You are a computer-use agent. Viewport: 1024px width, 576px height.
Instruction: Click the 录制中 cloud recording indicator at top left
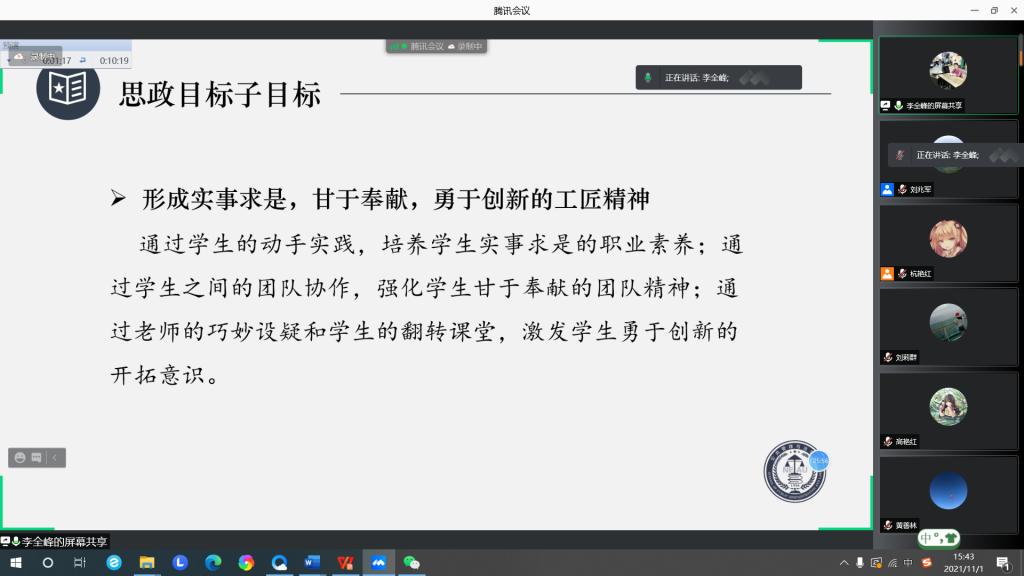point(36,56)
